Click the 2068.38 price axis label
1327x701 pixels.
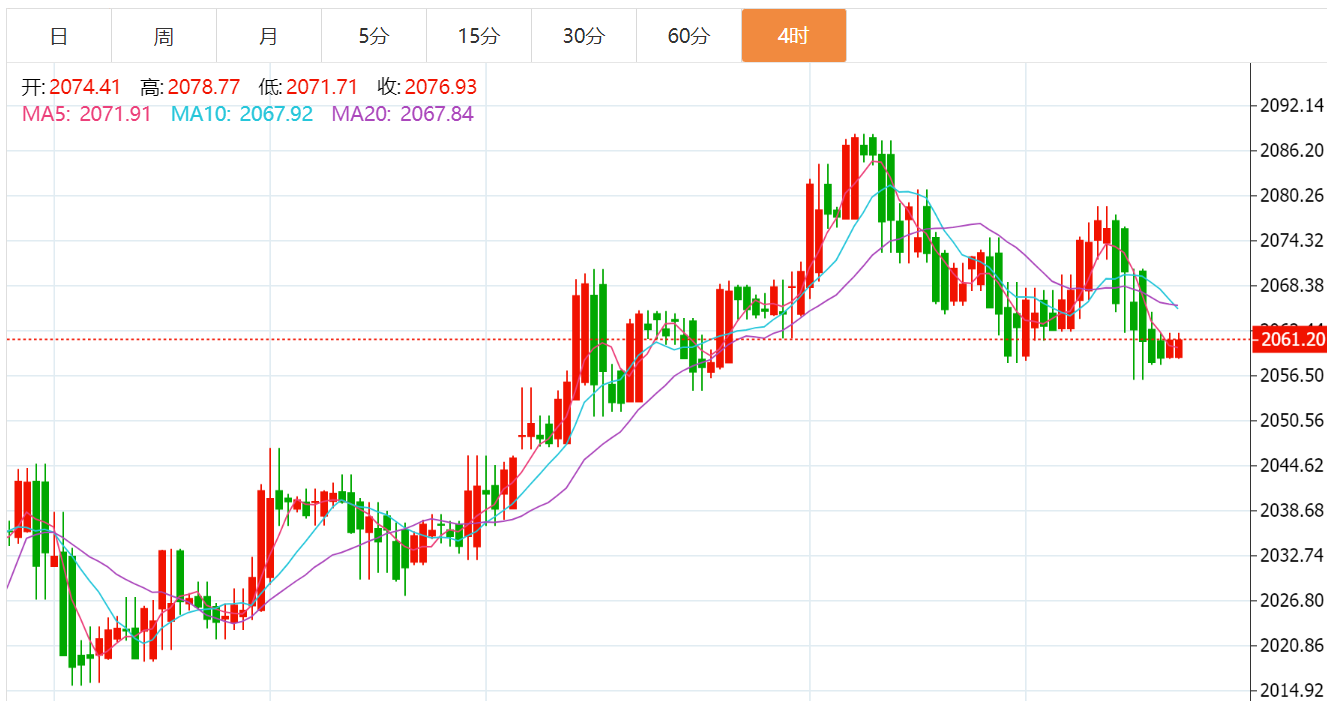click(x=1293, y=286)
